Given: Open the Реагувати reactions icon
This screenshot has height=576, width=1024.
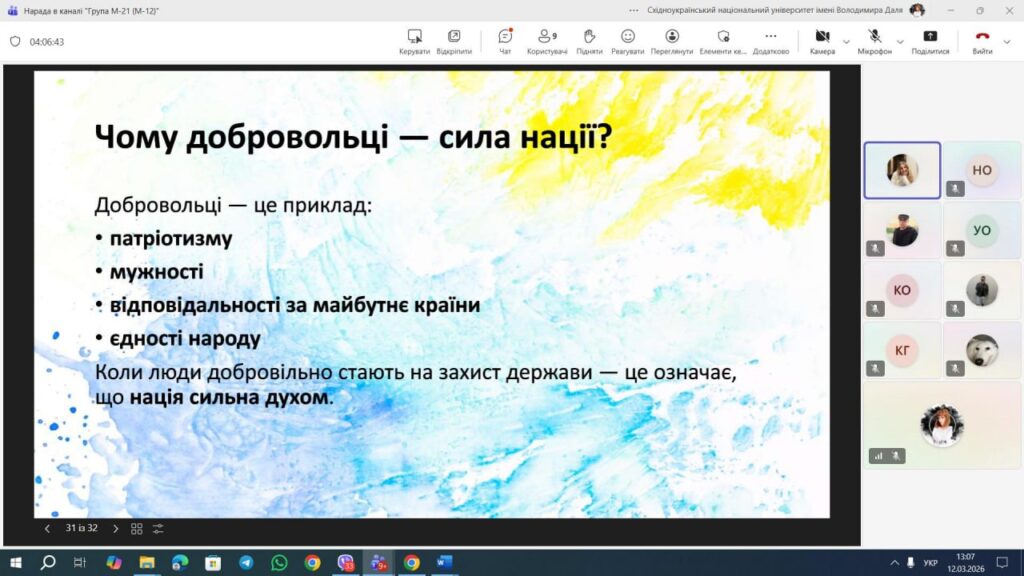Looking at the screenshot, I should 628,40.
